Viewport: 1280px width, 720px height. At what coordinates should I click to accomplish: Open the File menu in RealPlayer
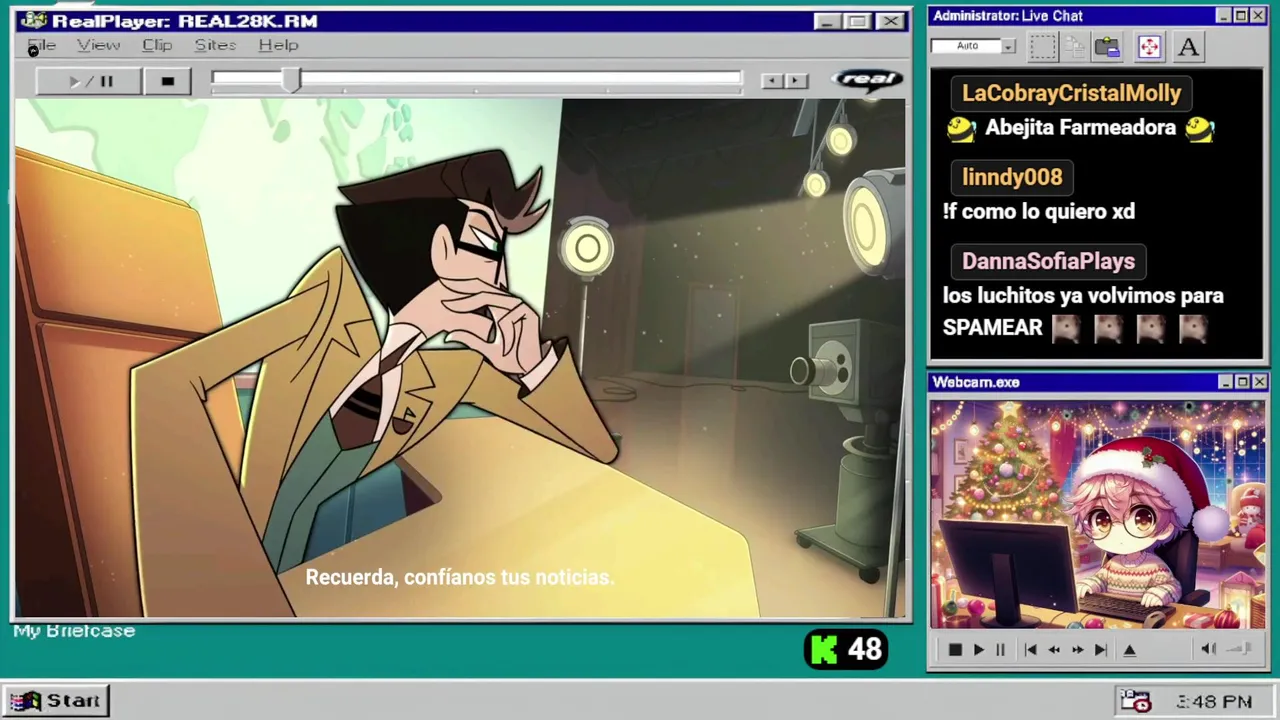tap(42, 45)
